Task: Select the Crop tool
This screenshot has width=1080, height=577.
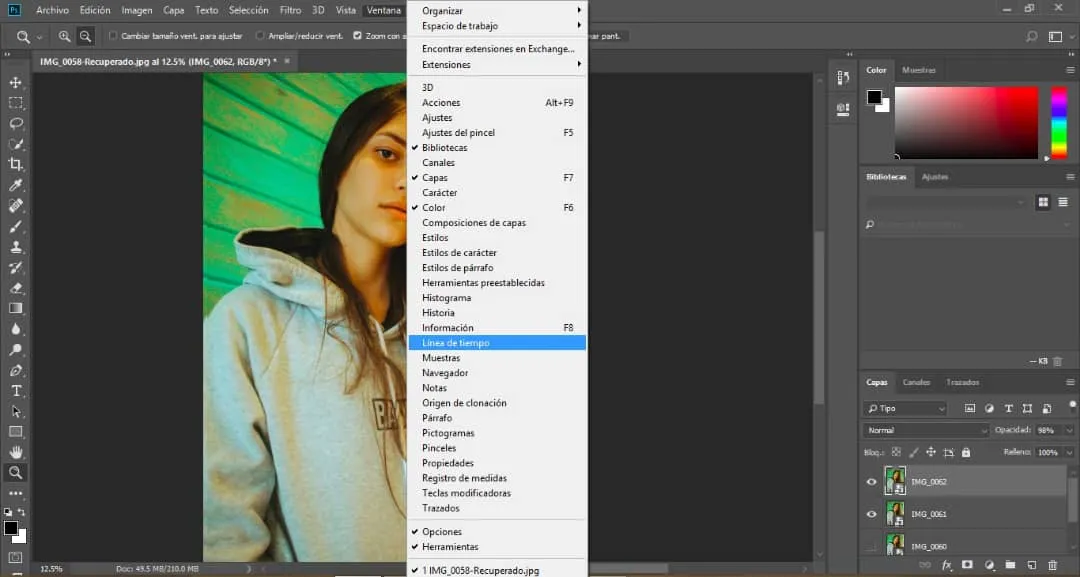Action: point(15,165)
